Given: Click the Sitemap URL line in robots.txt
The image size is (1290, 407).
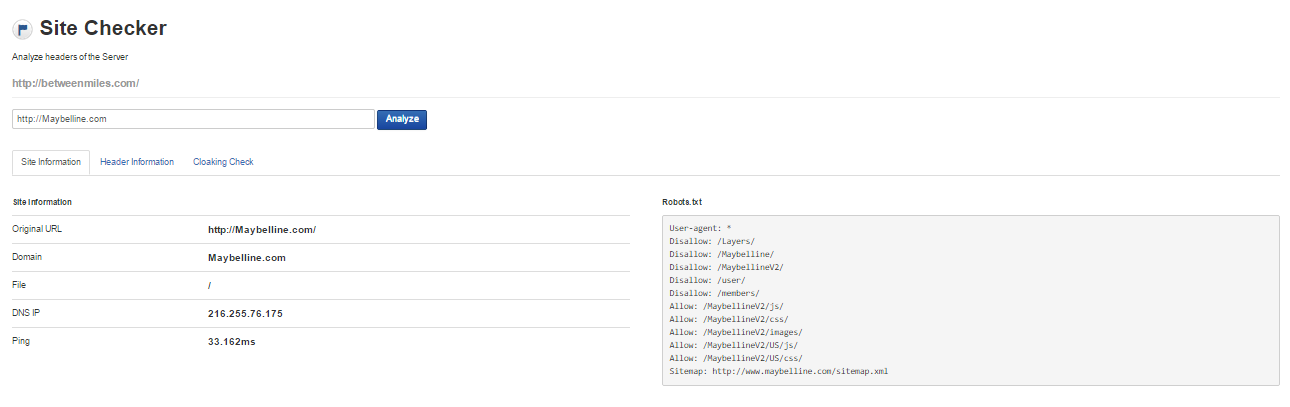Looking at the screenshot, I should (x=779, y=371).
